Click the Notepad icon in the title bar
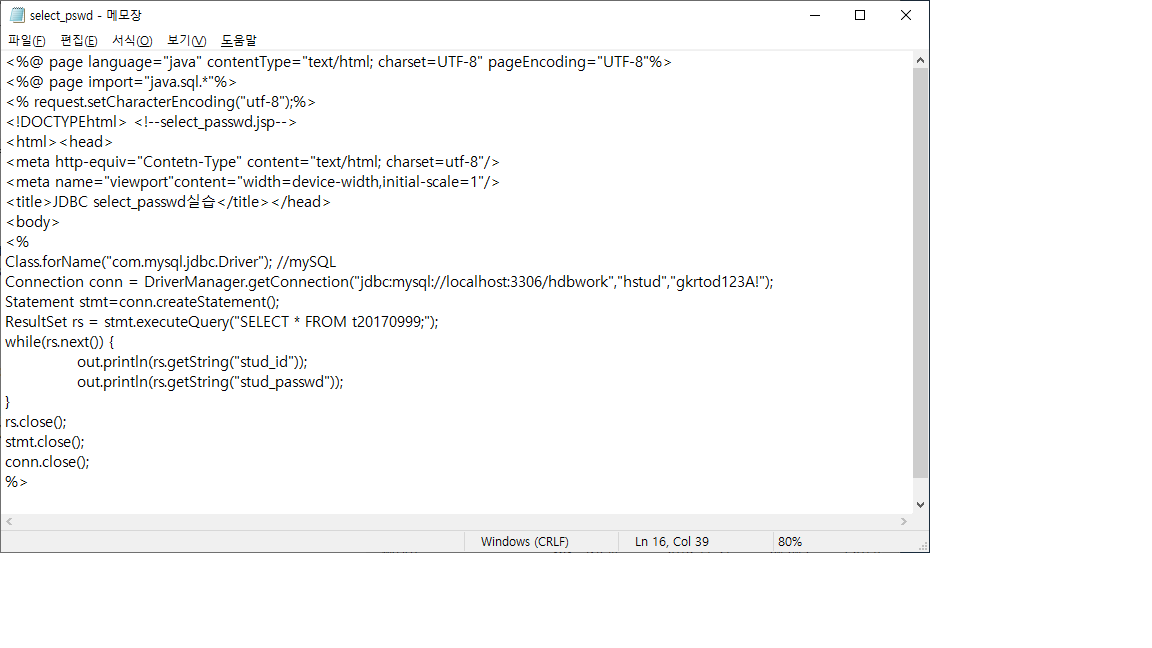Image resolution: width=1152 pixels, height=648 pixels. click(17, 15)
